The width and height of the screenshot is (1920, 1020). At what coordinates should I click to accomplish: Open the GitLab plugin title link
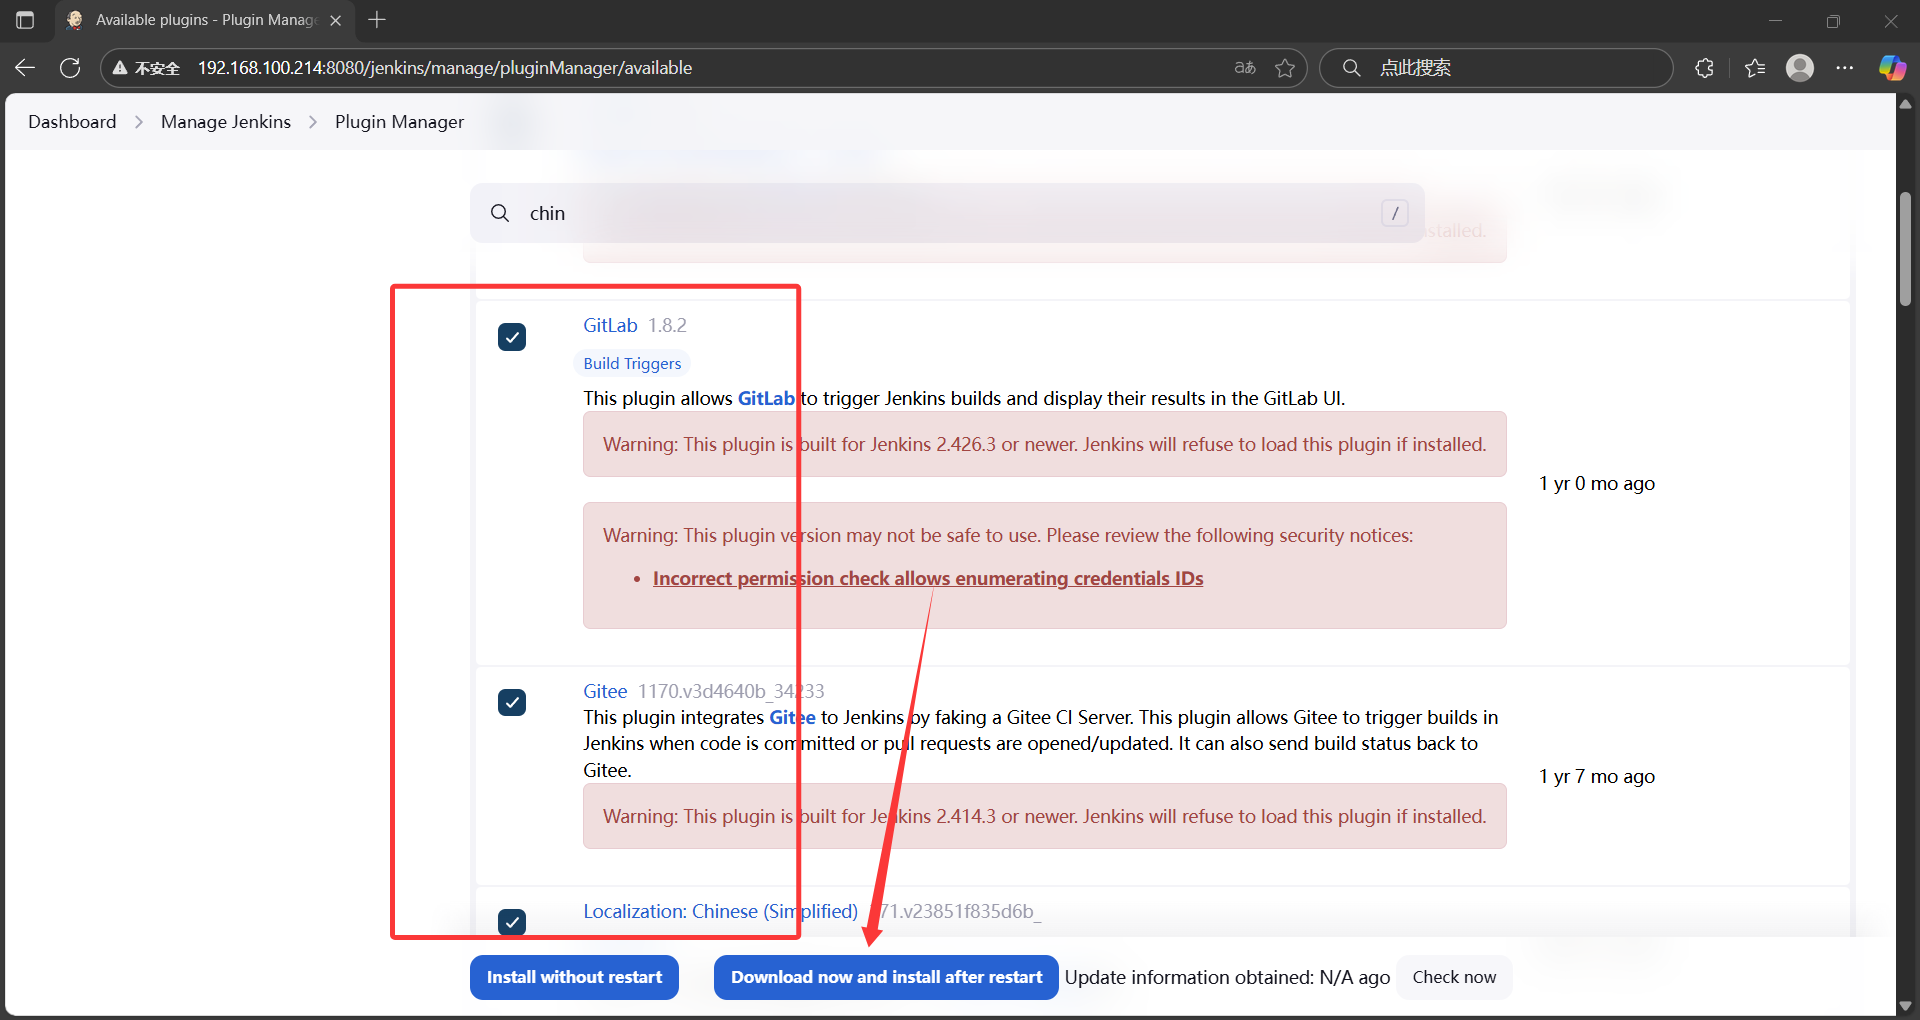point(610,325)
